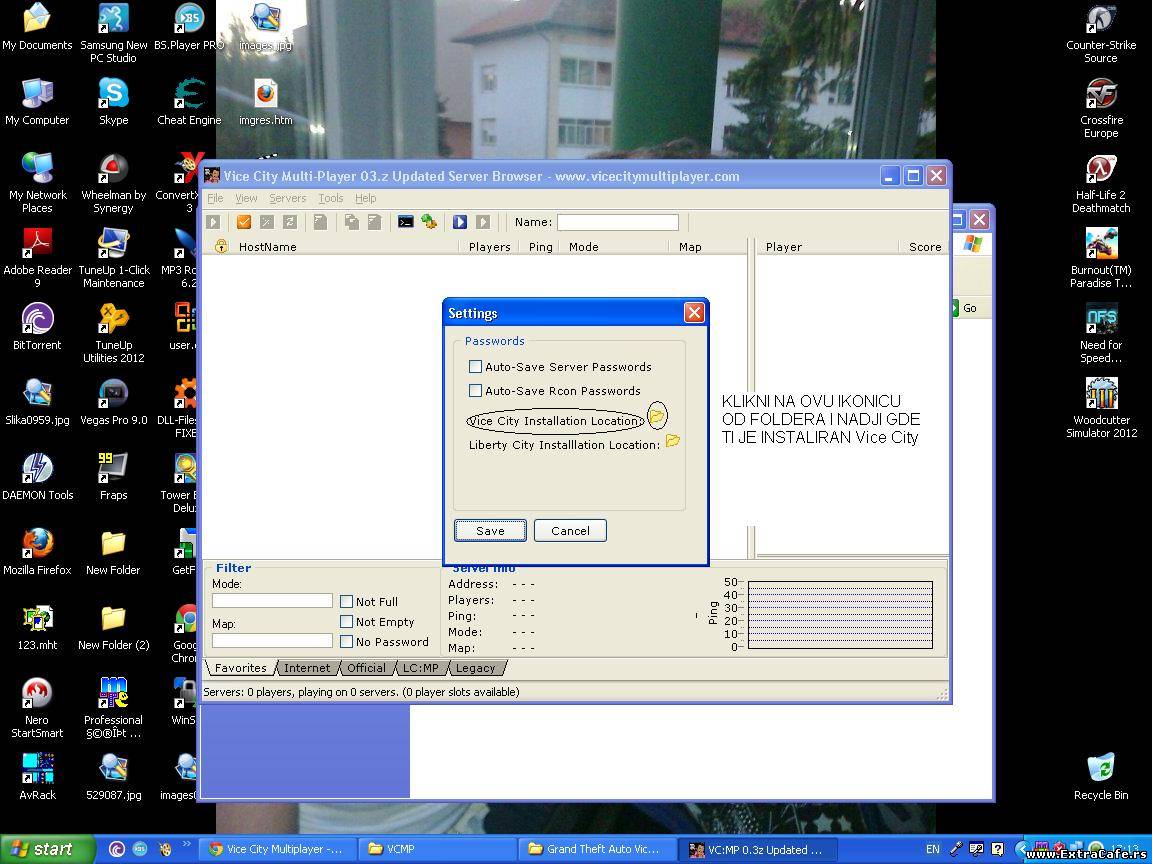Image resolution: width=1152 pixels, height=864 pixels.
Task: Select the DAEMON Tools desktop icon
Action: (37, 476)
